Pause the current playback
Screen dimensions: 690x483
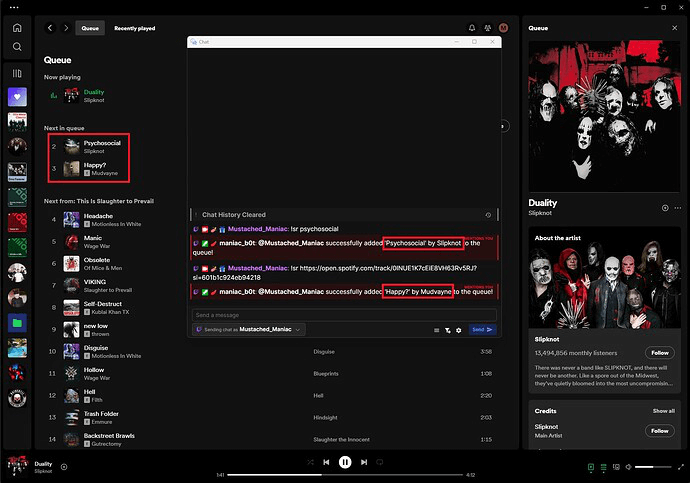345,462
